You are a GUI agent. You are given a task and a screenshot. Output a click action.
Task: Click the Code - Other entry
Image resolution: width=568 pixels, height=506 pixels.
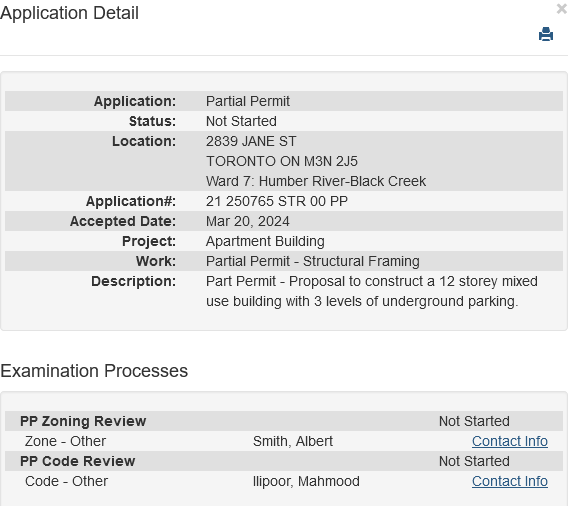pyautogui.click(x=66, y=481)
